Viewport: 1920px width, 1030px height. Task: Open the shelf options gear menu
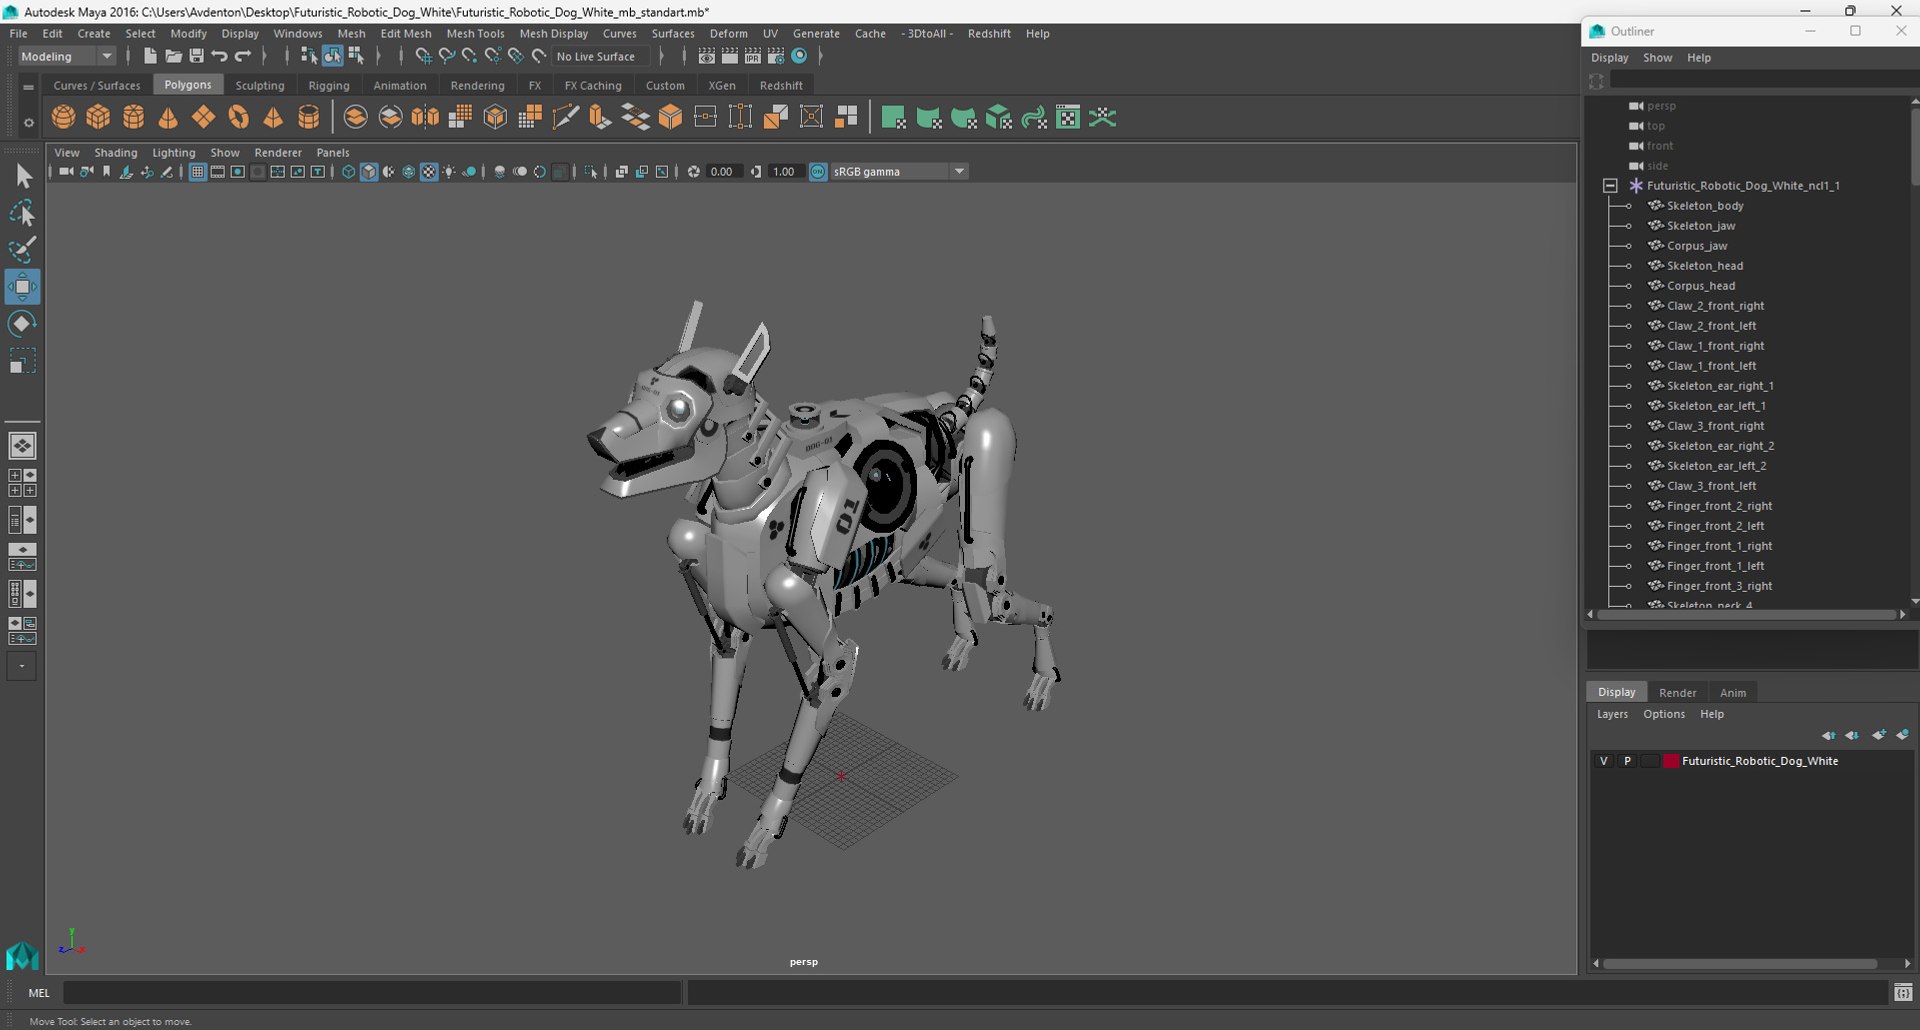[x=28, y=123]
